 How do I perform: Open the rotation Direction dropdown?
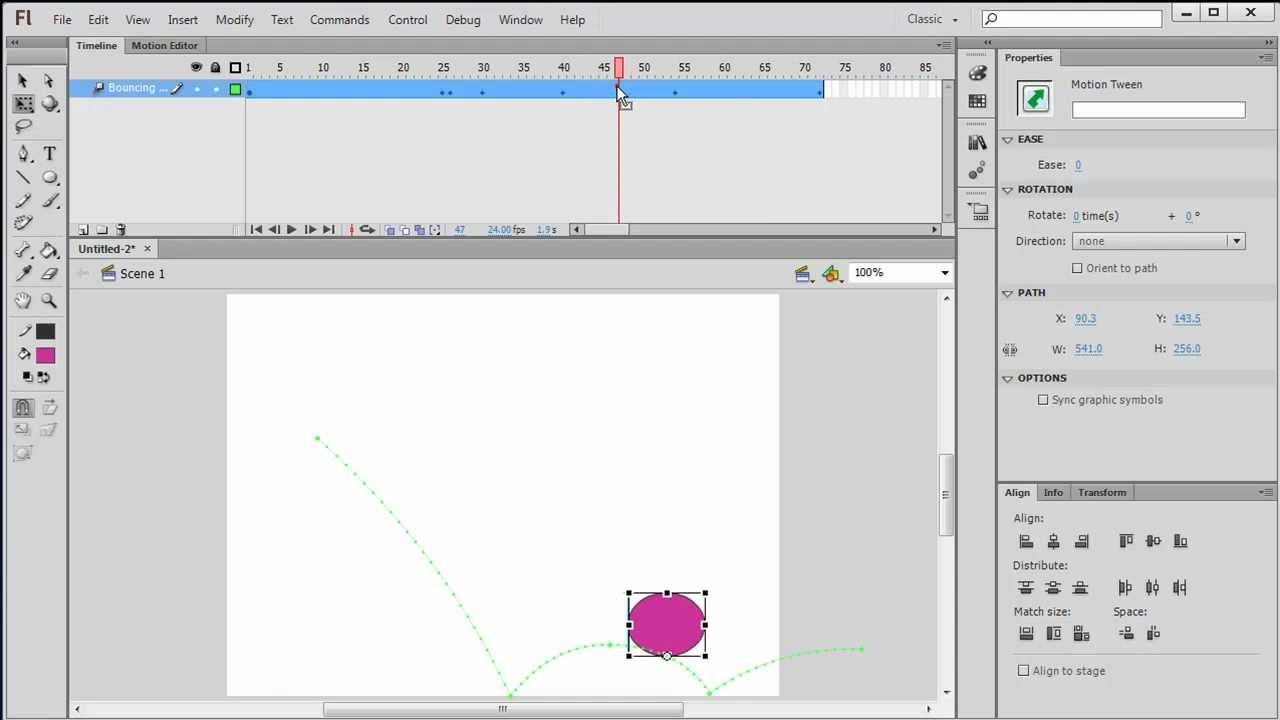click(1158, 241)
